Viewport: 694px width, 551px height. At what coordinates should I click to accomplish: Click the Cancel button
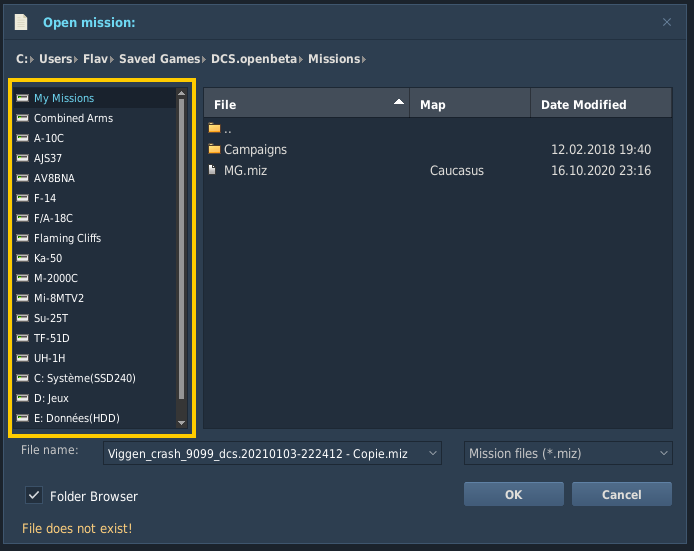[x=621, y=494]
